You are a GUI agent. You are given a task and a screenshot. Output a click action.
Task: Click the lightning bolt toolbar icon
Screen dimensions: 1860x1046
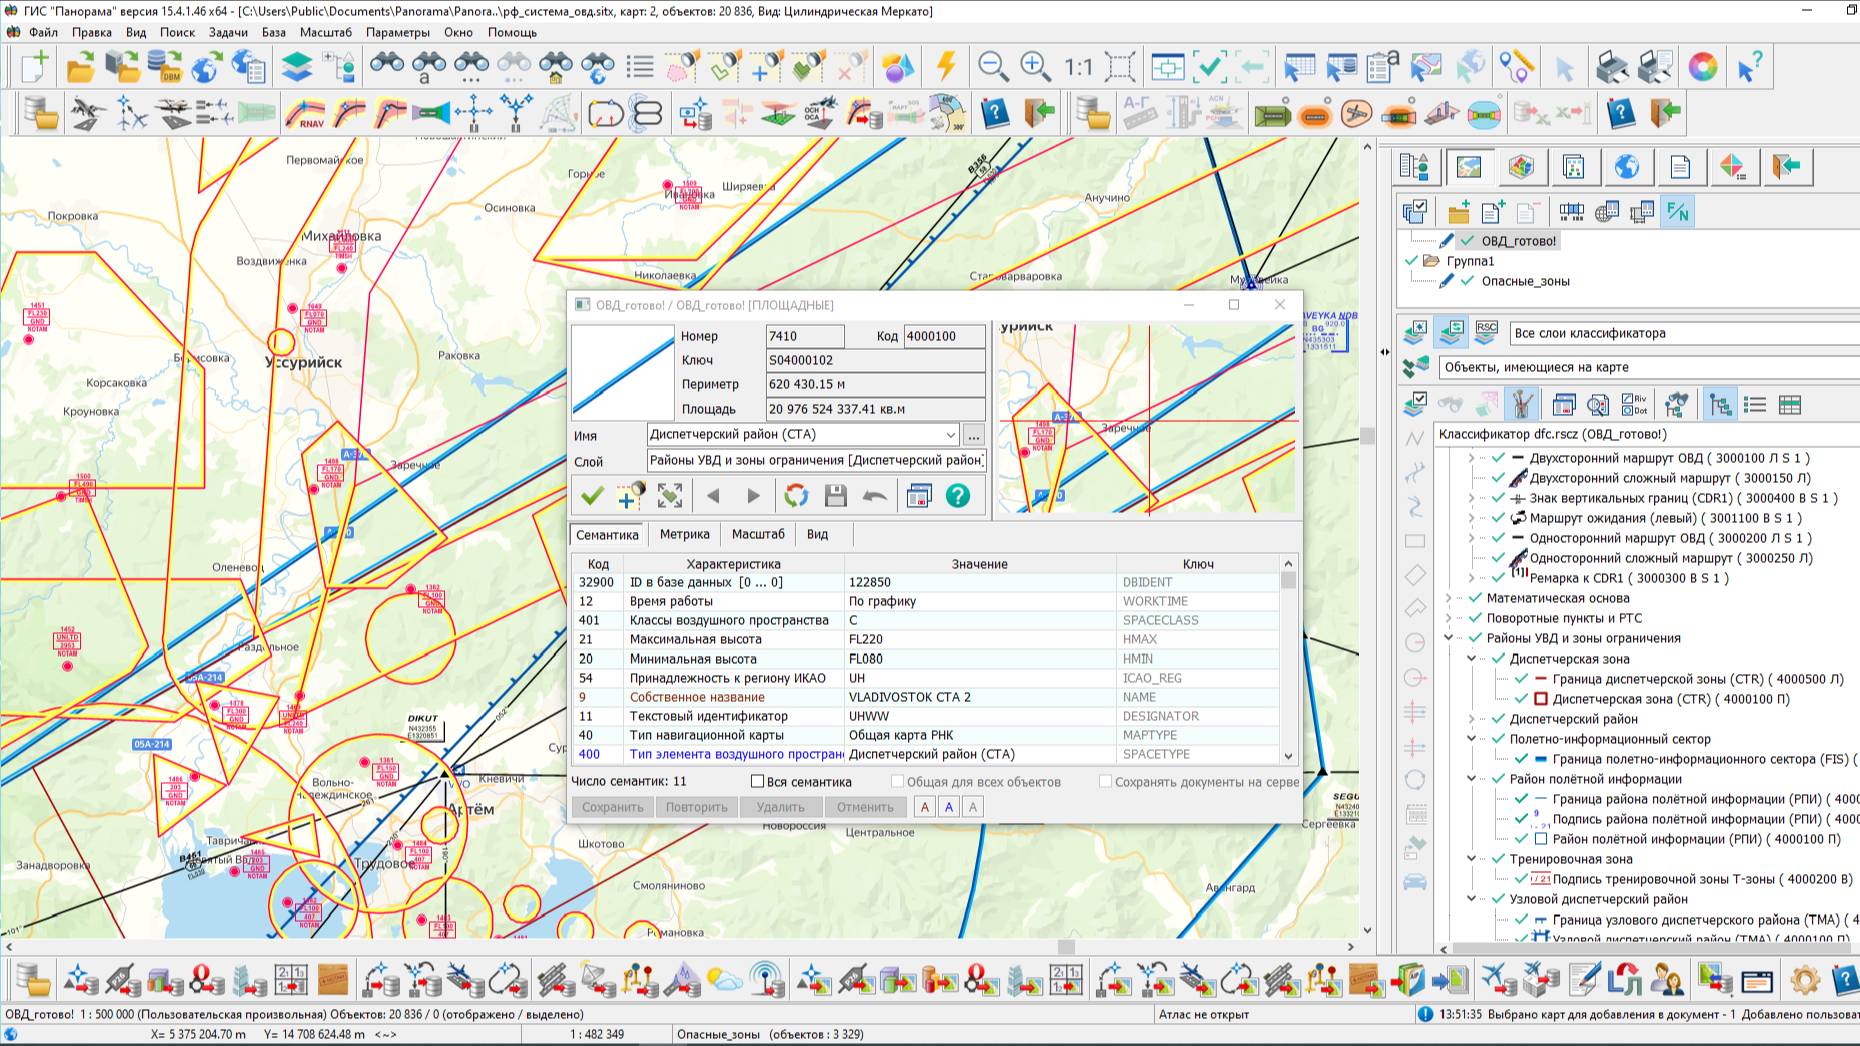coord(945,67)
